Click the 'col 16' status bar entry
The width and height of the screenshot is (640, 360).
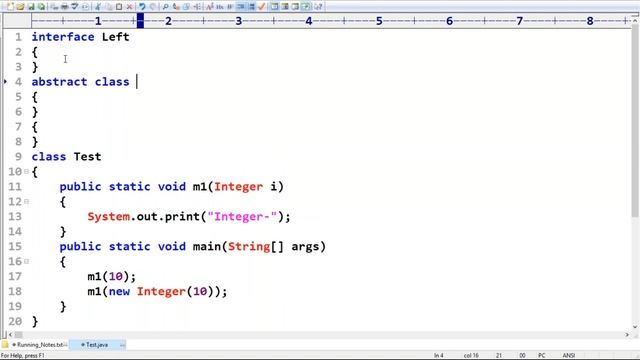(471, 356)
